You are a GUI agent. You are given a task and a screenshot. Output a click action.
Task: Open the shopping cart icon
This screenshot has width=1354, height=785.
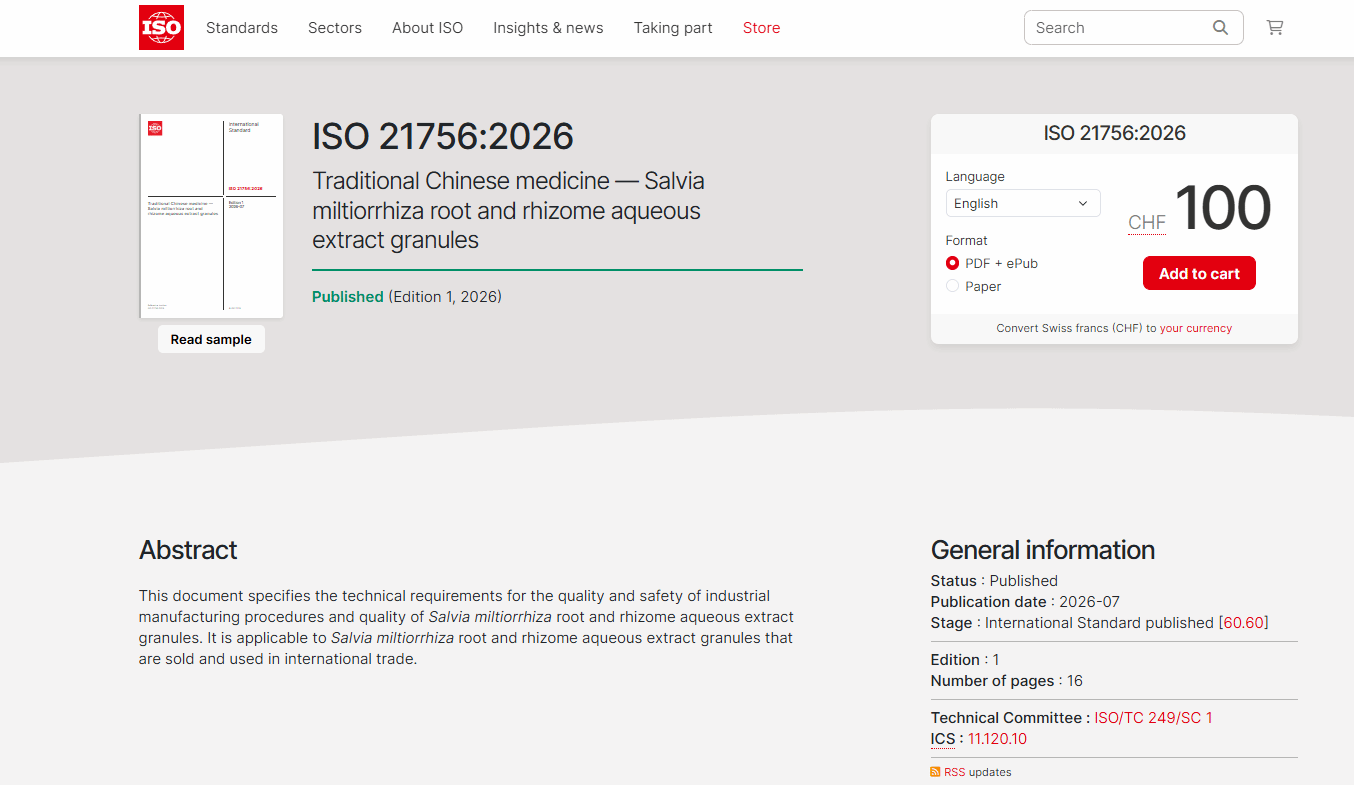[x=1275, y=28]
